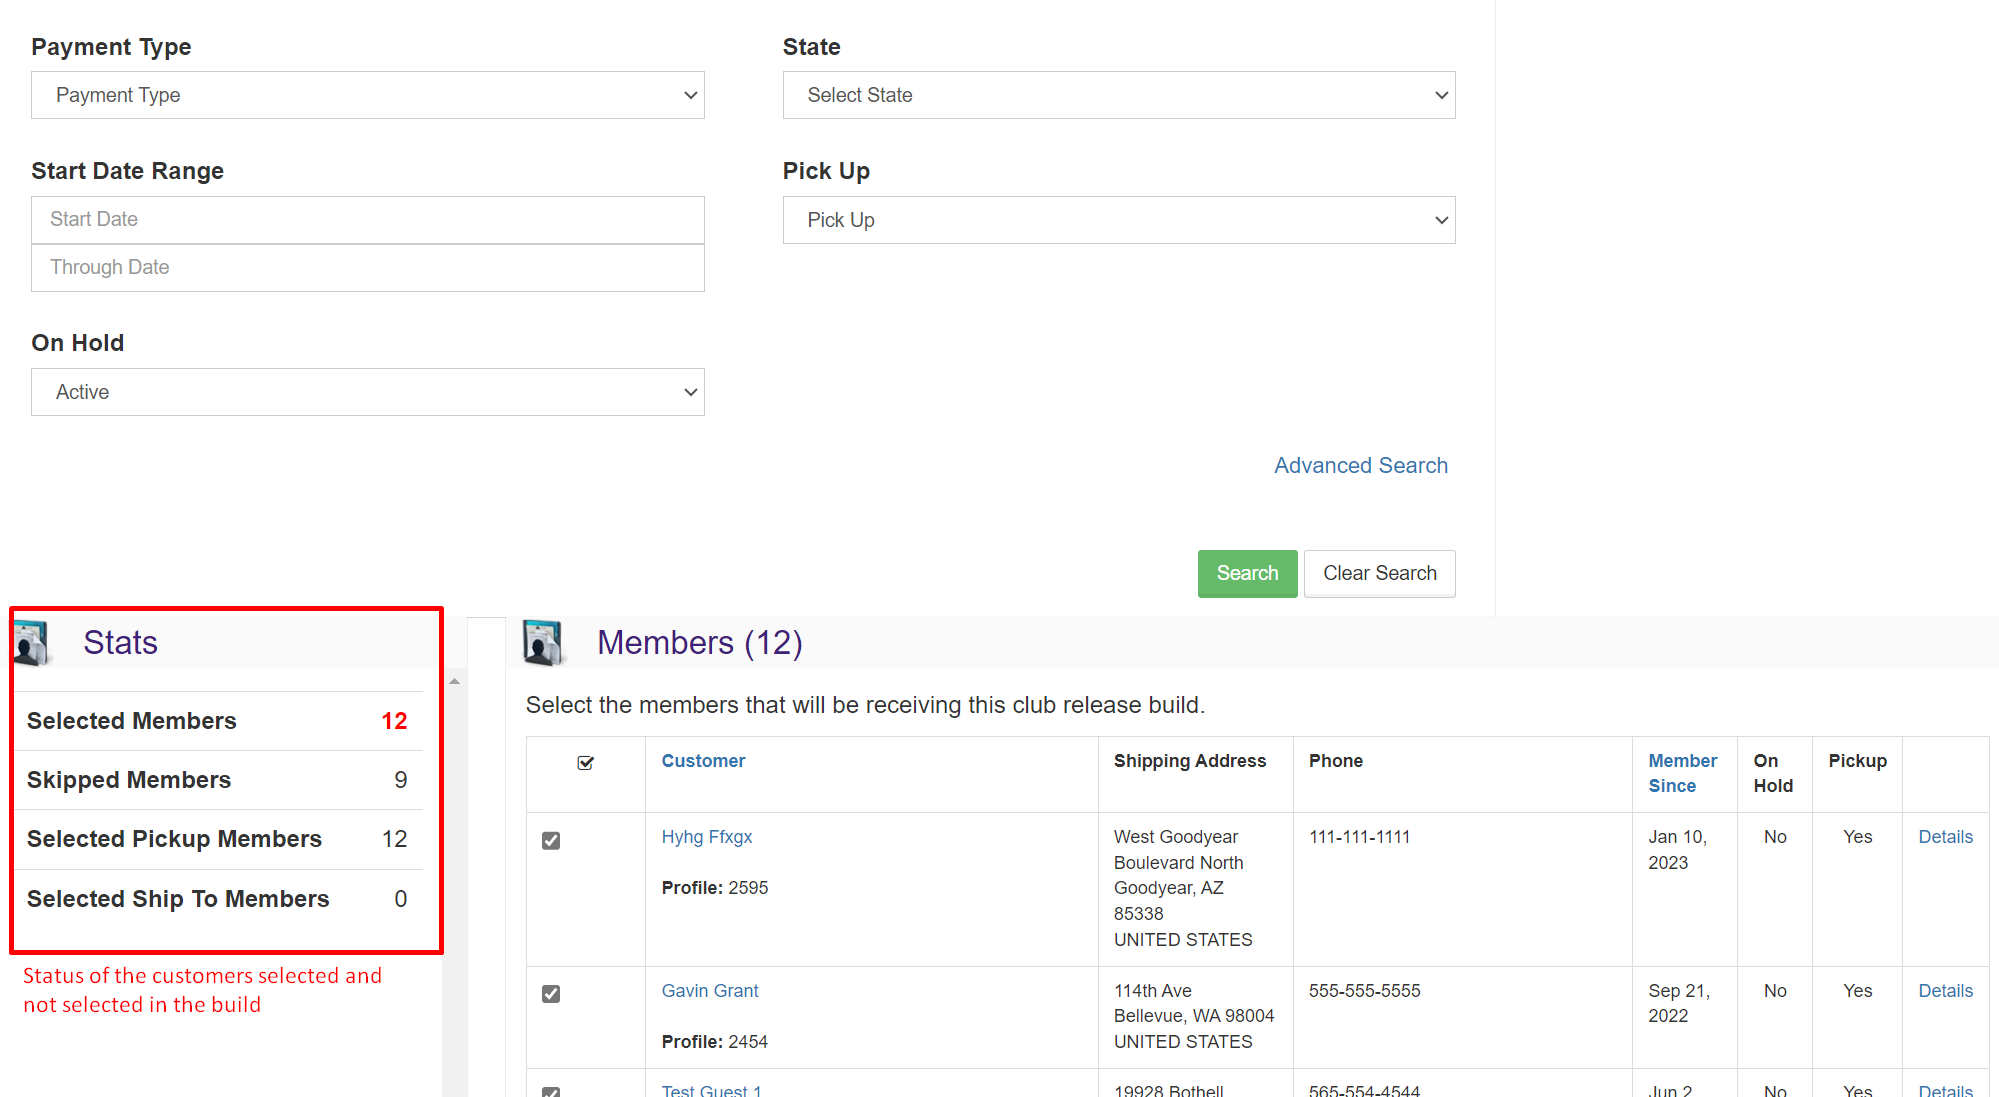Open the Pick Up dropdown

pyautogui.click(x=1118, y=220)
